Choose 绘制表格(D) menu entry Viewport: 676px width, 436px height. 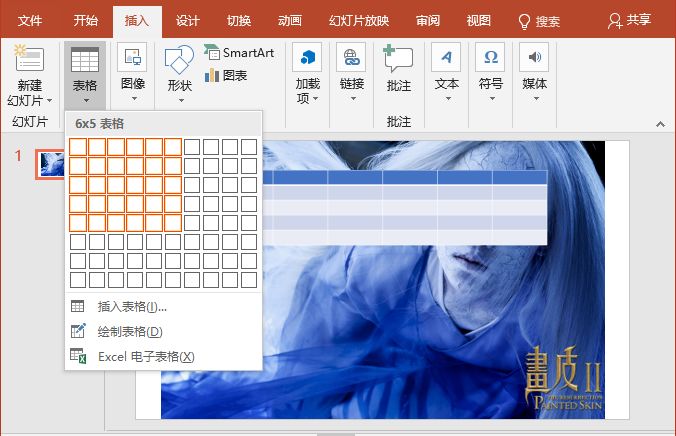click(x=163, y=332)
